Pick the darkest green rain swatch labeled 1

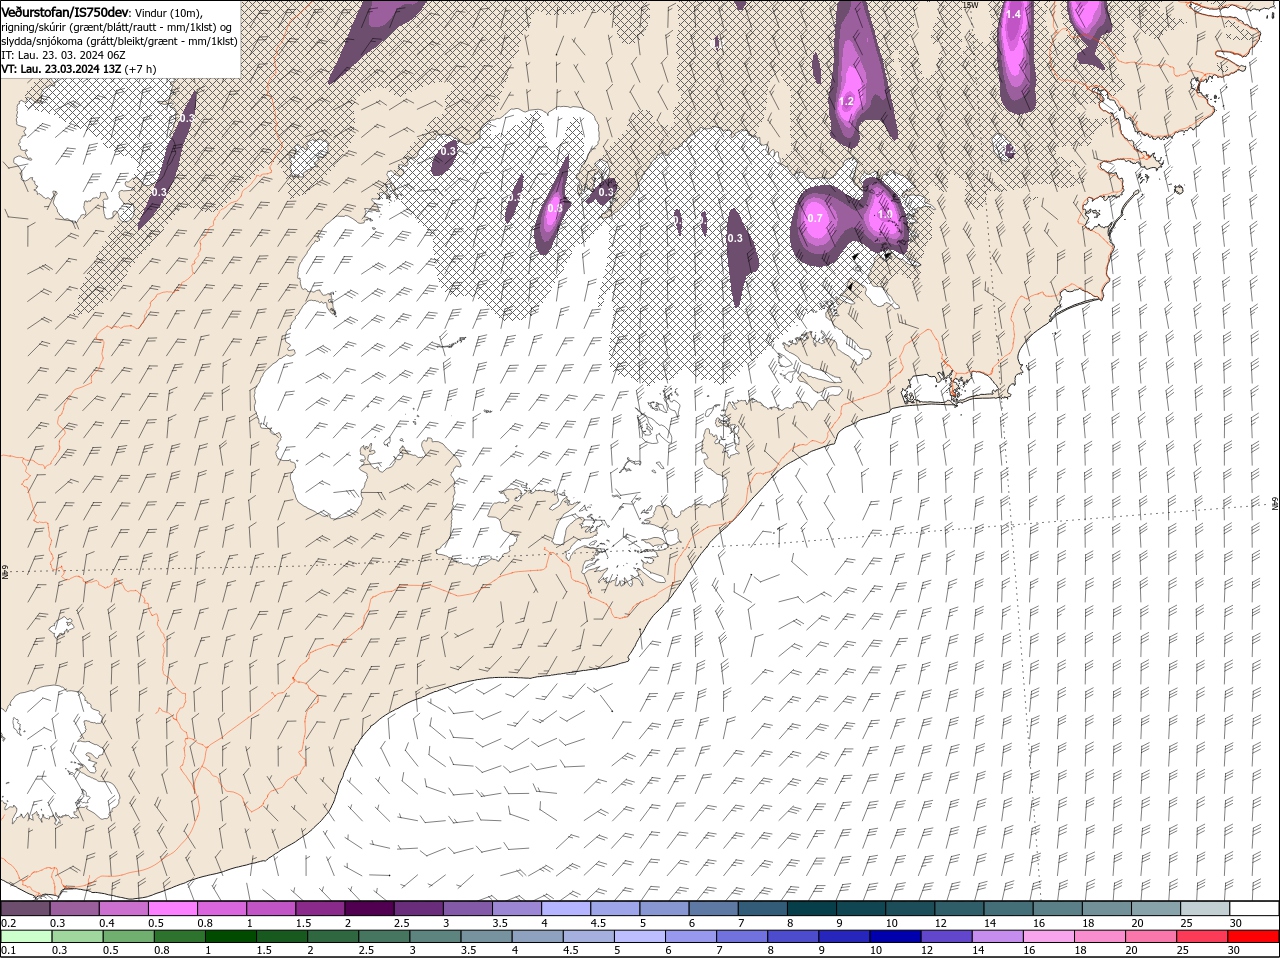(230, 937)
